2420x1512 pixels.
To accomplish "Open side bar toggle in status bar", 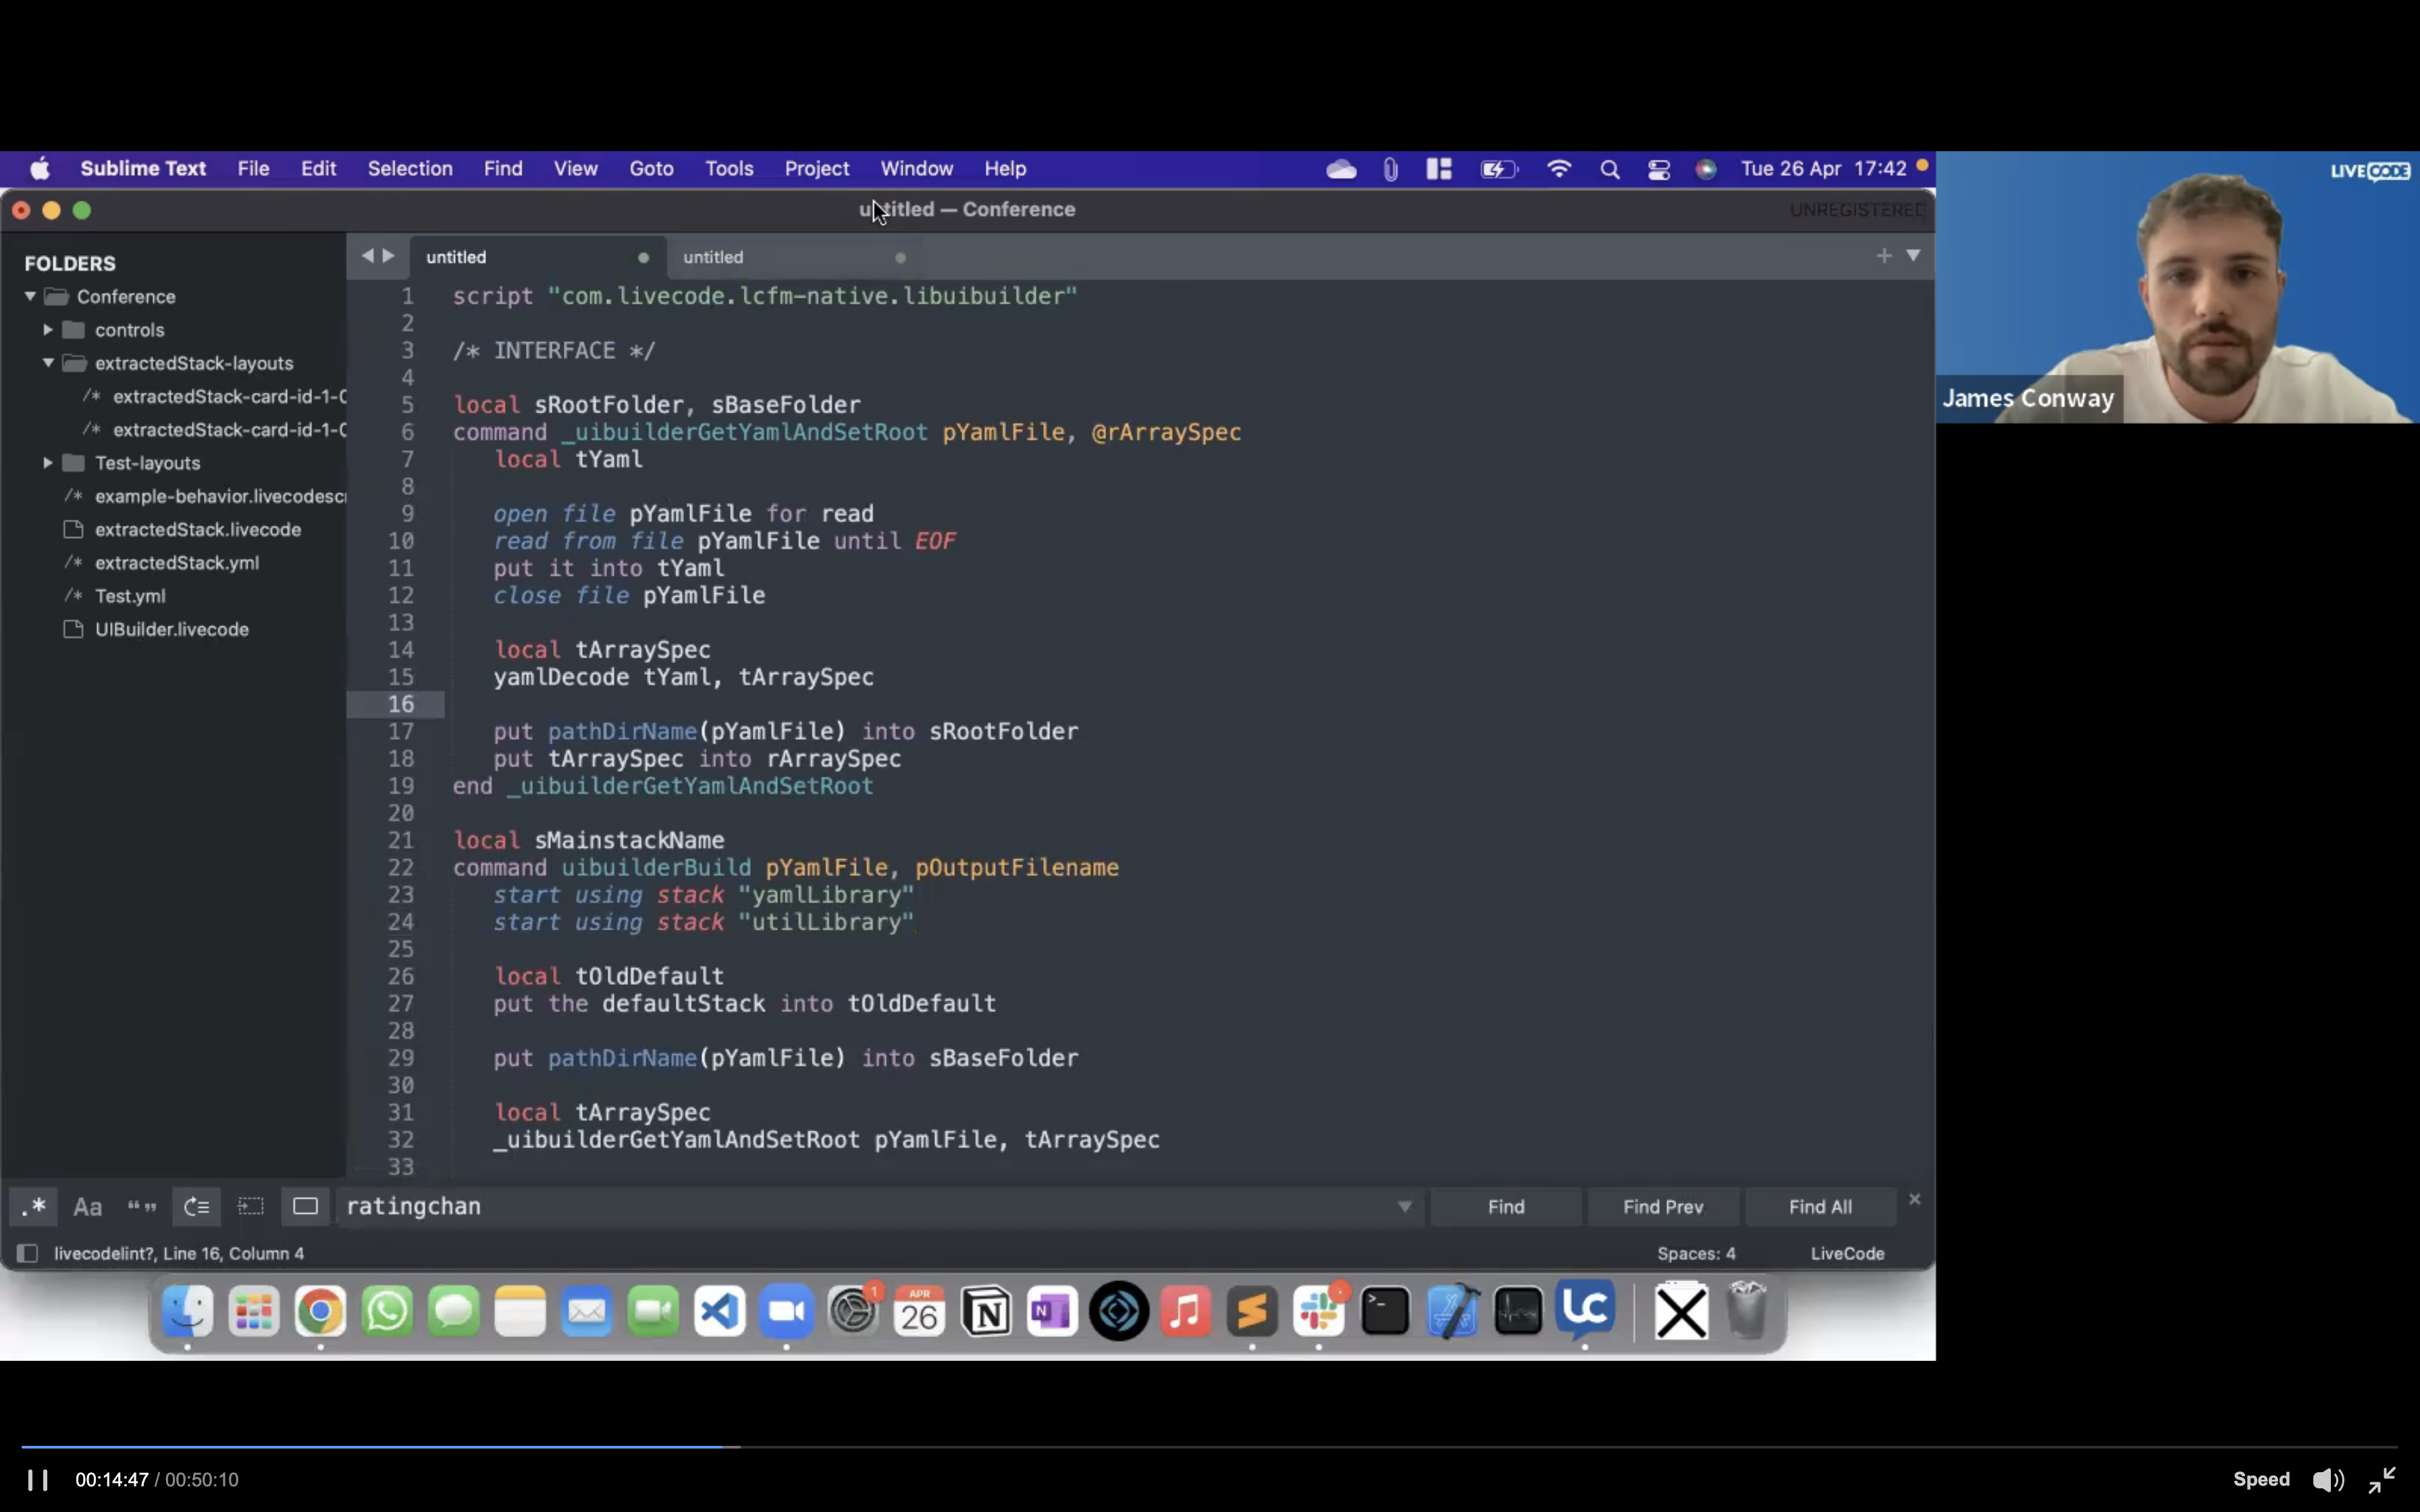I will pyautogui.click(x=28, y=1254).
